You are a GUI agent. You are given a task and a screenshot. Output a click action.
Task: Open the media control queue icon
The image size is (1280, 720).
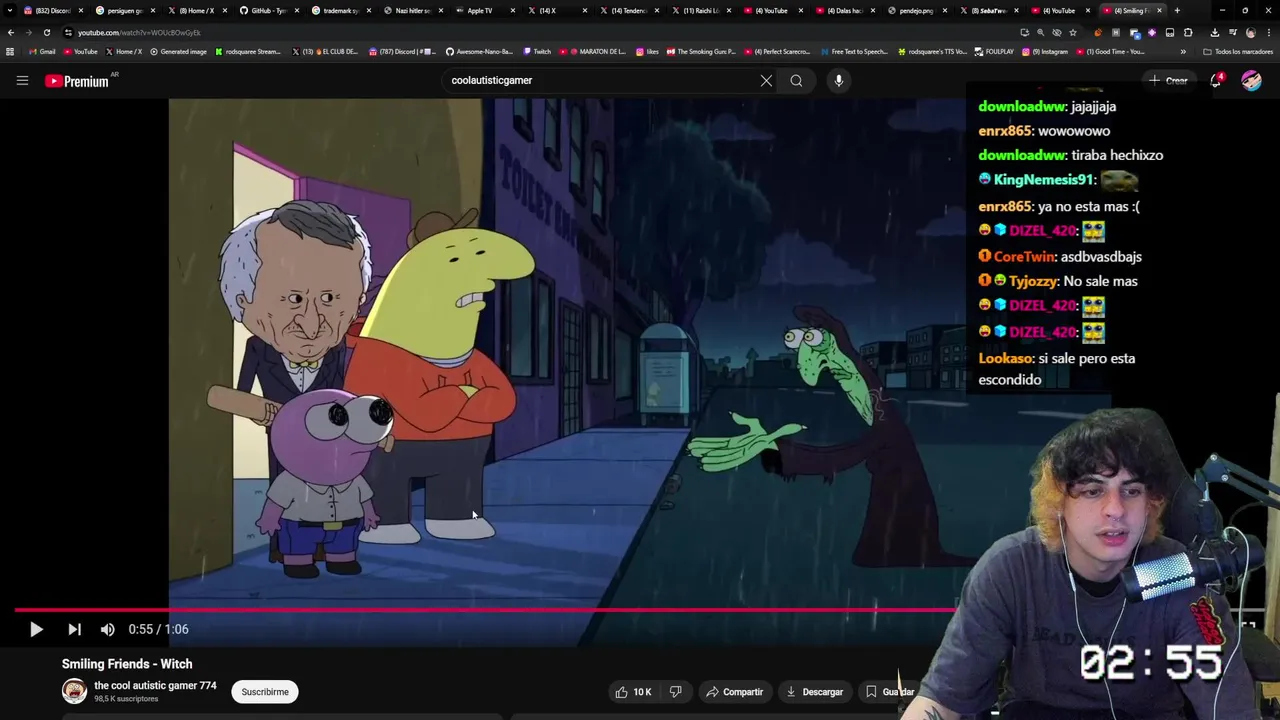click(1233, 32)
